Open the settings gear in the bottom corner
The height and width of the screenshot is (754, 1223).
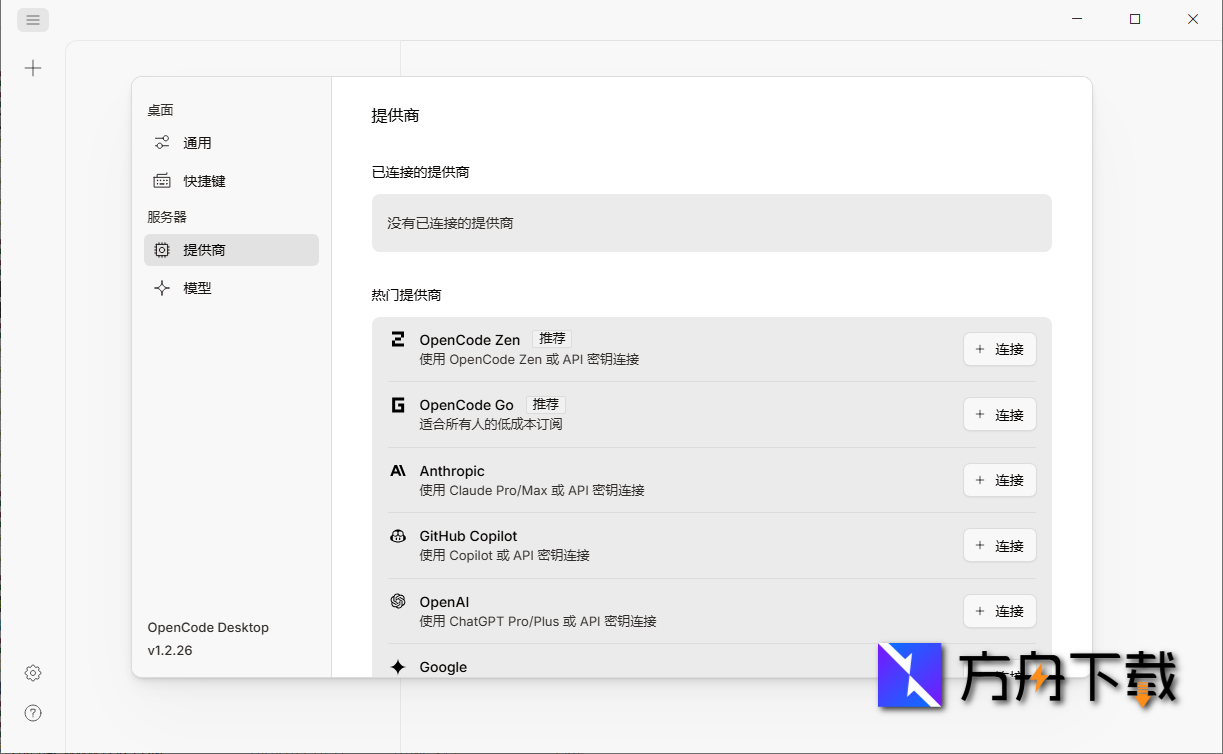pos(32,673)
